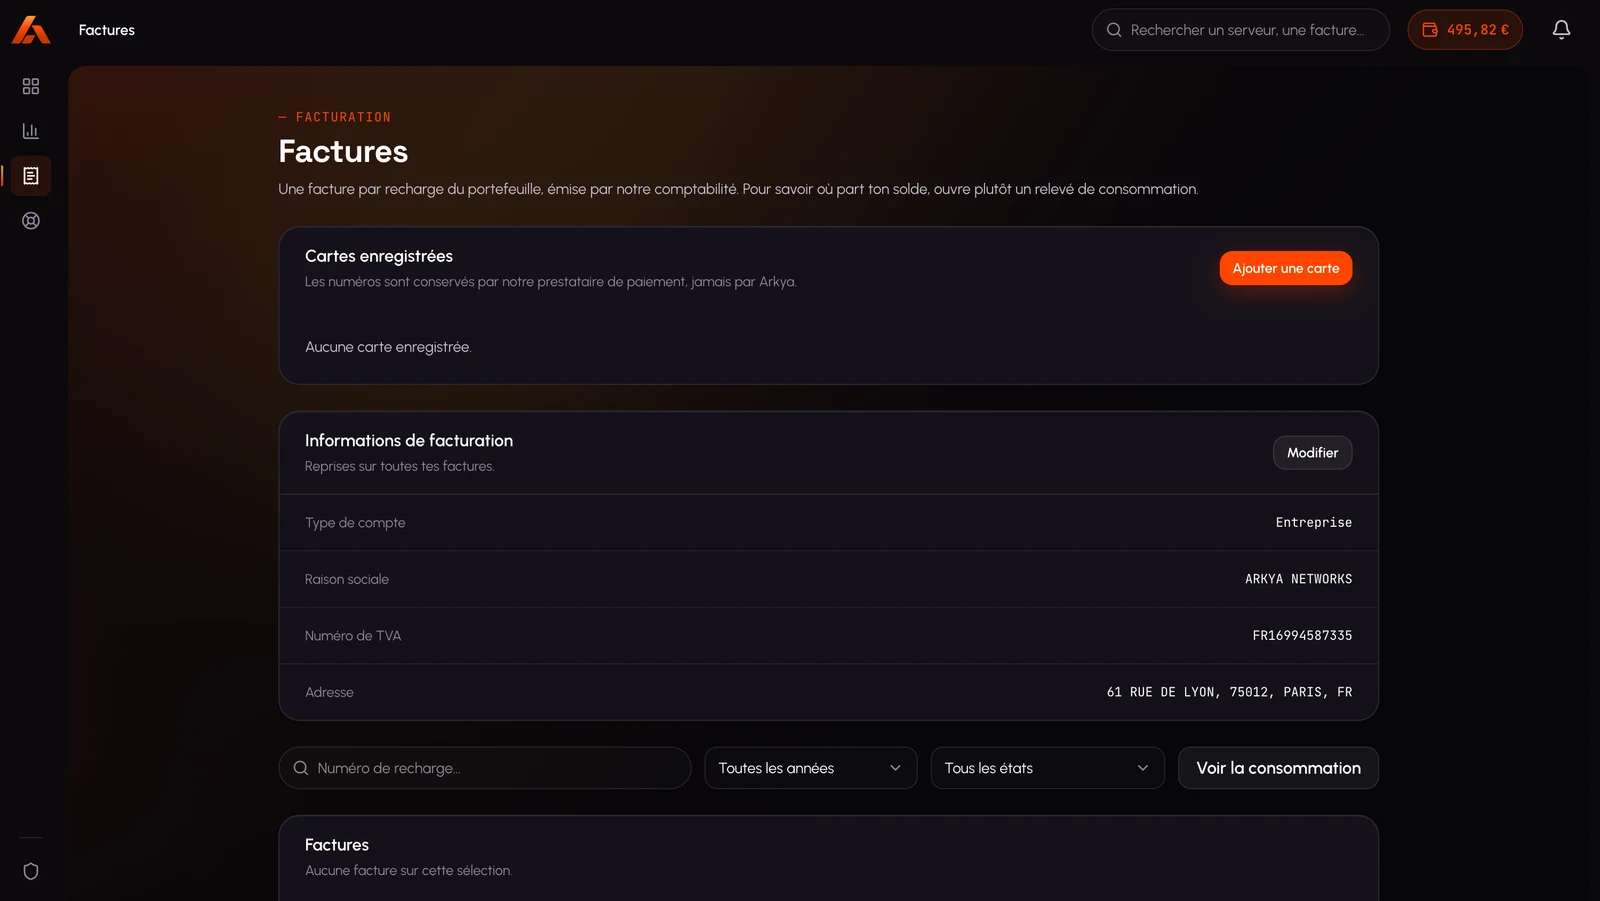Click the Adresse row value
The height and width of the screenshot is (901, 1600).
[x=1229, y=692]
